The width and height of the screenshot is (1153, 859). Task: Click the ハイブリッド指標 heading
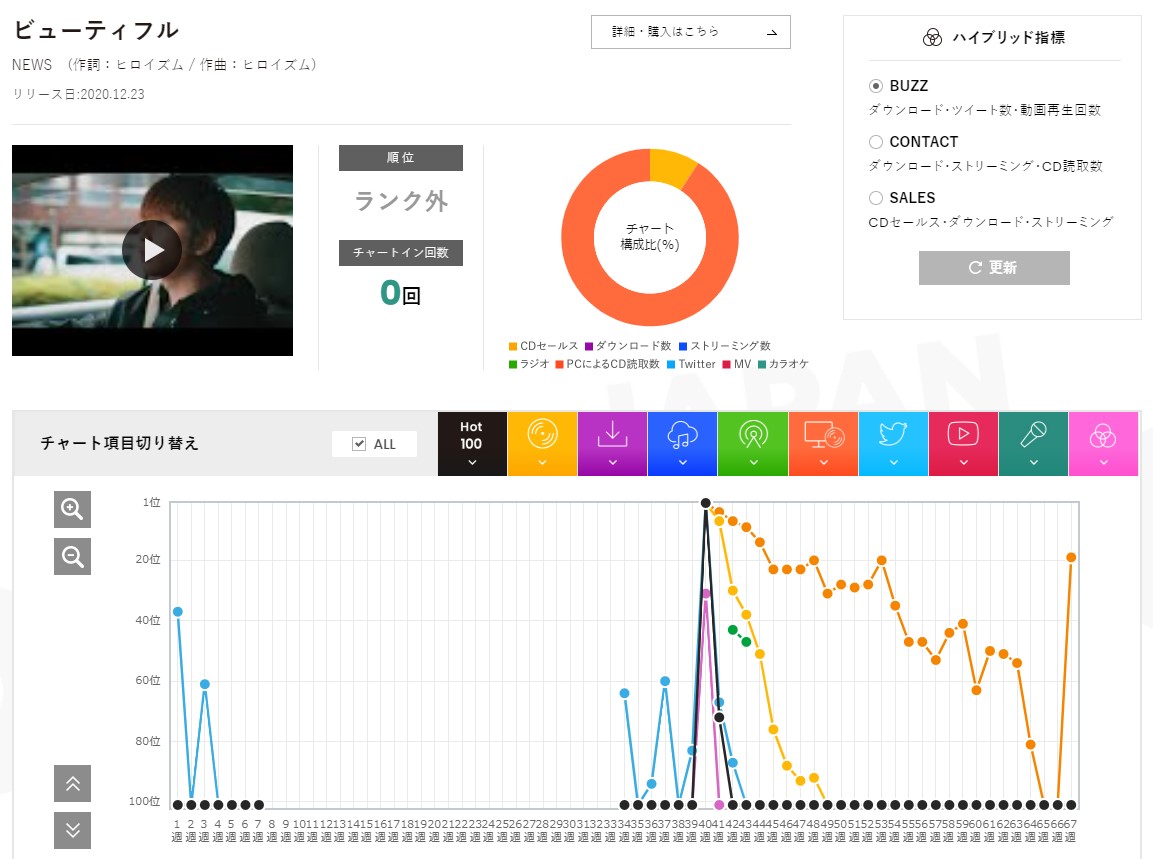tap(1008, 38)
